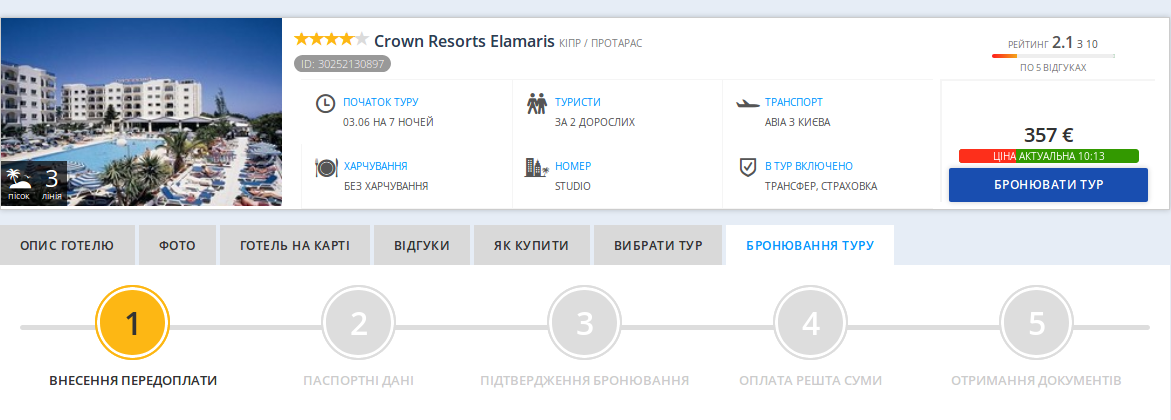Click the building room type icon
The width and height of the screenshot is (1171, 420).
tap(537, 167)
